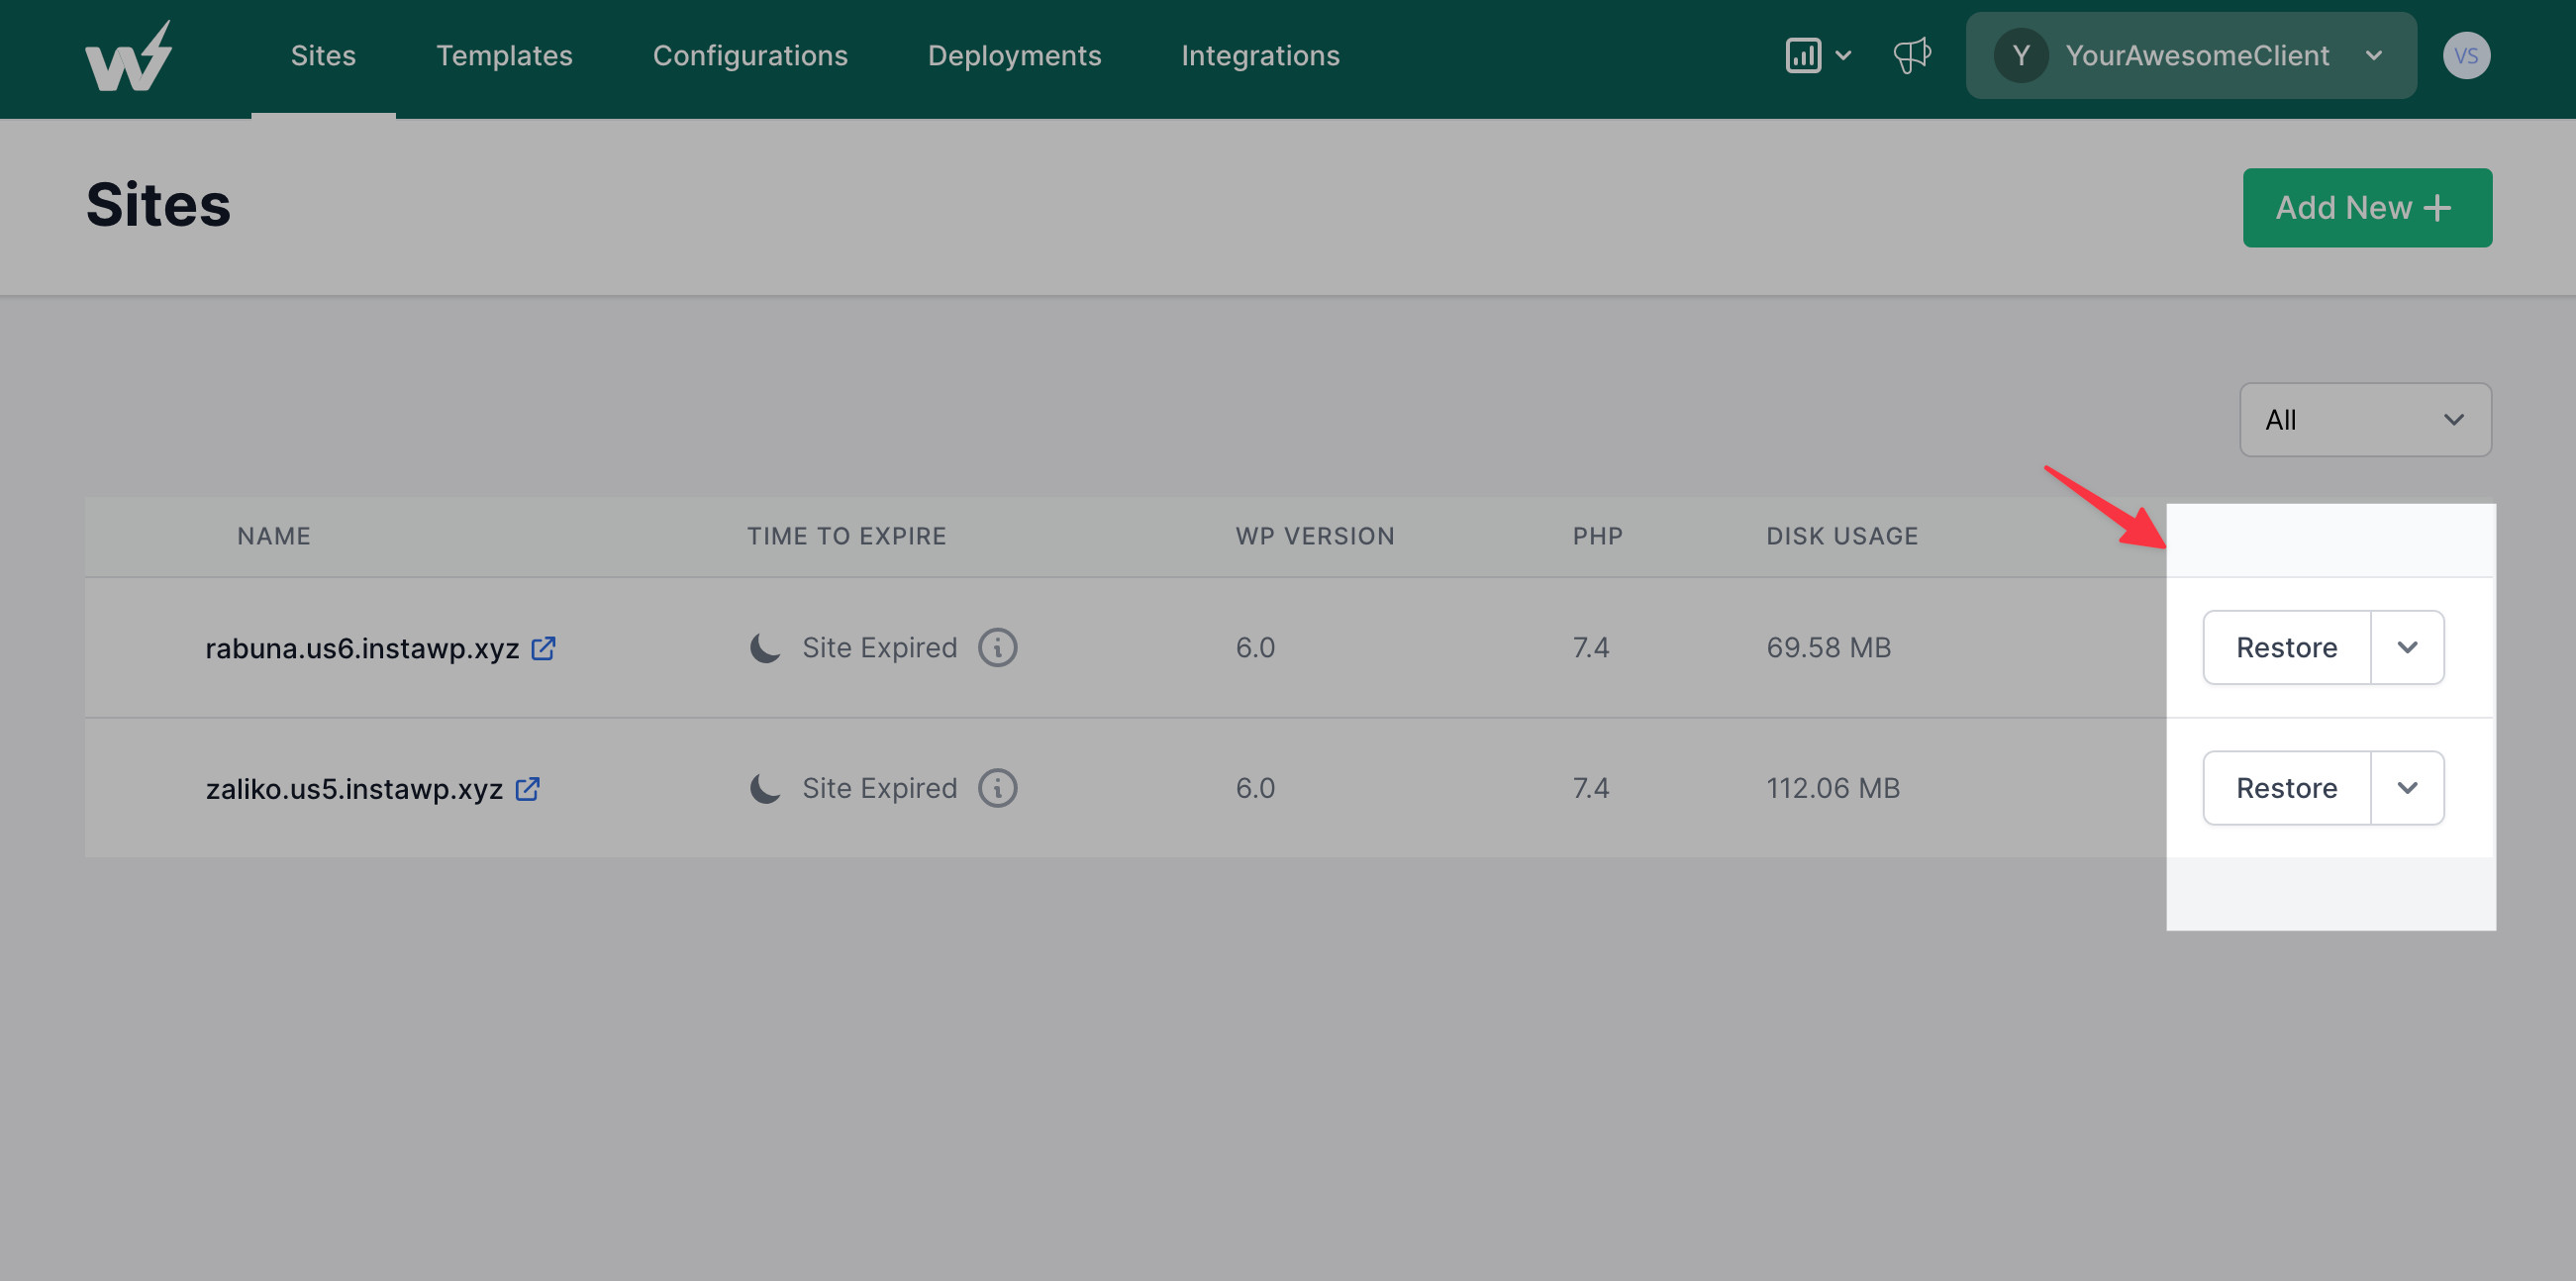Click WP version 6.0 in rabuna row
Screen dimensions: 2576x1281
(1255, 647)
